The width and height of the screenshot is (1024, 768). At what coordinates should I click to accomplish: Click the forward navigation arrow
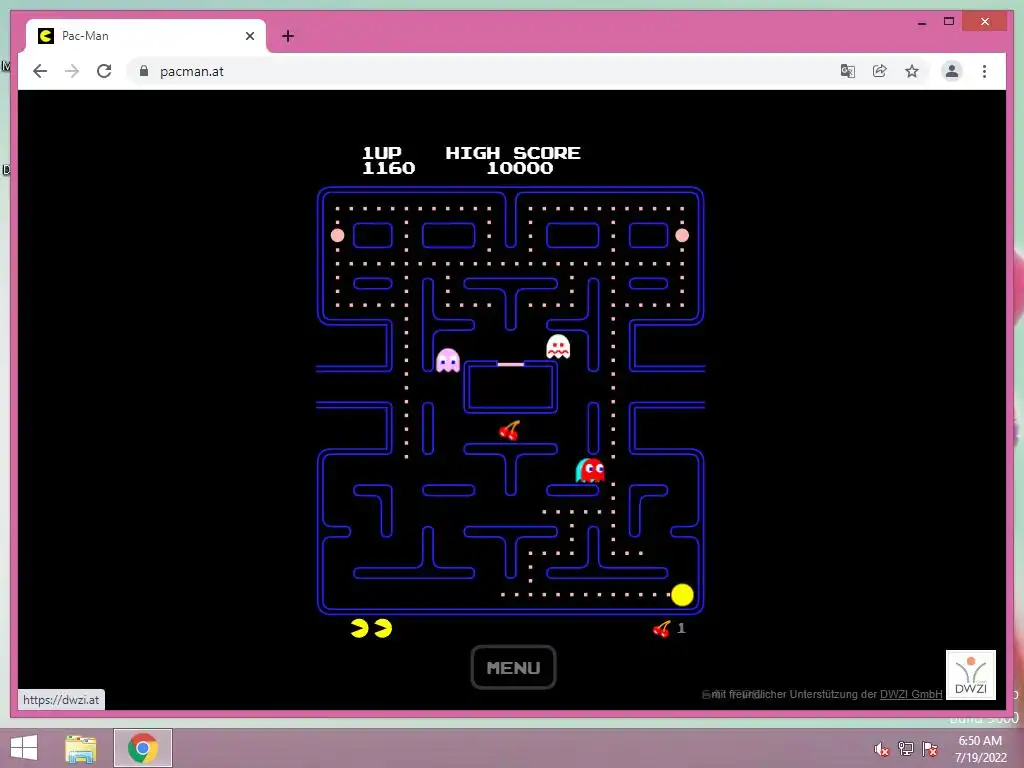[x=72, y=71]
